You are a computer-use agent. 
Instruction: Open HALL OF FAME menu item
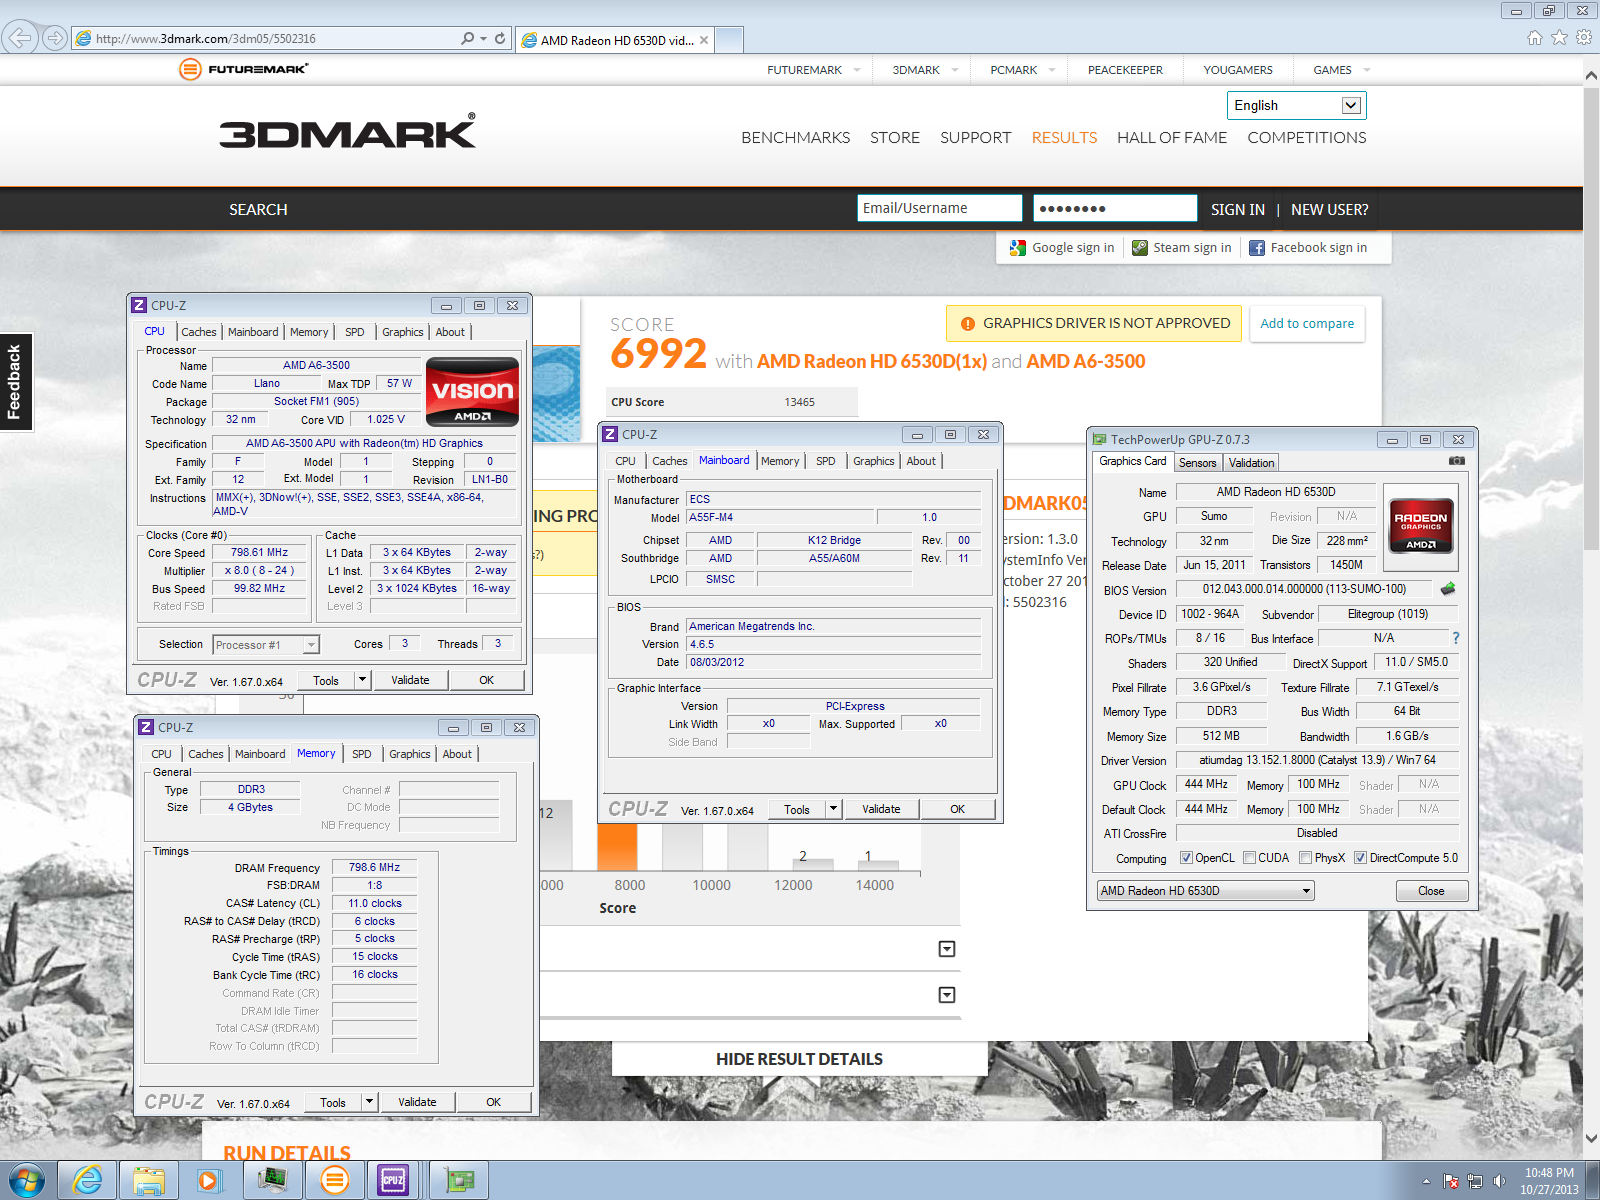click(1171, 138)
